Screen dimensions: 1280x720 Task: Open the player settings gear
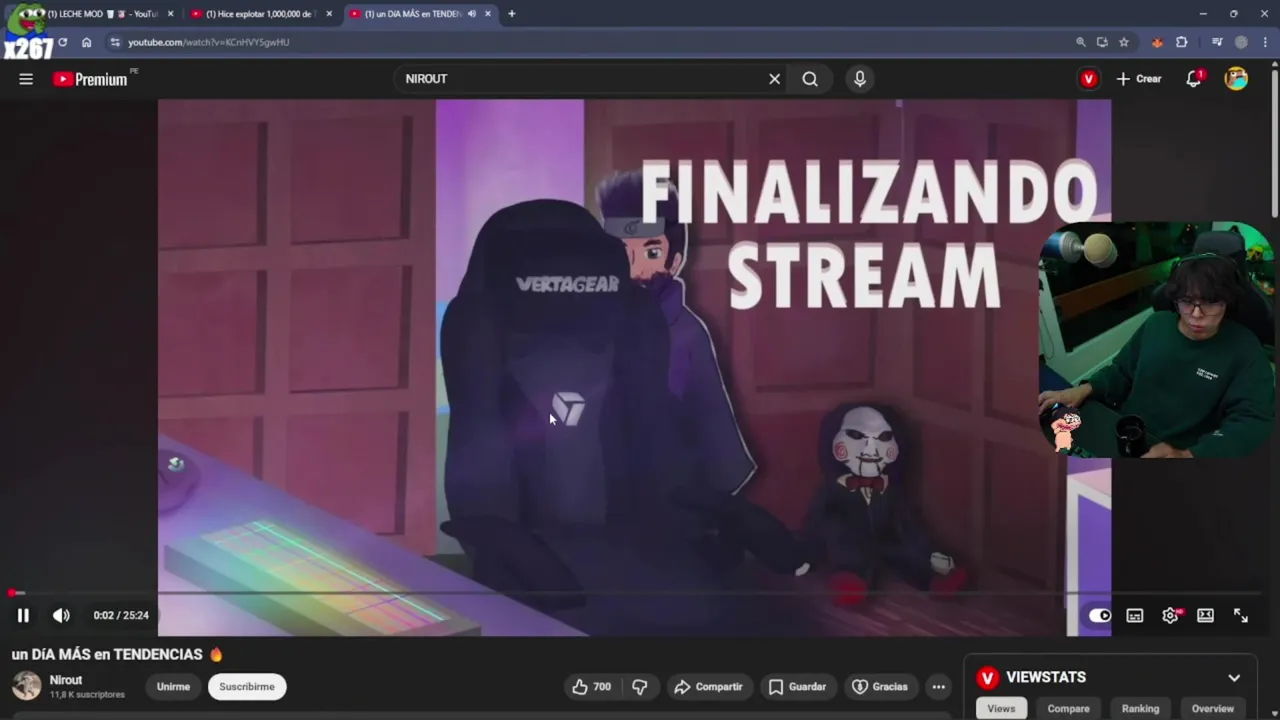1170,615
